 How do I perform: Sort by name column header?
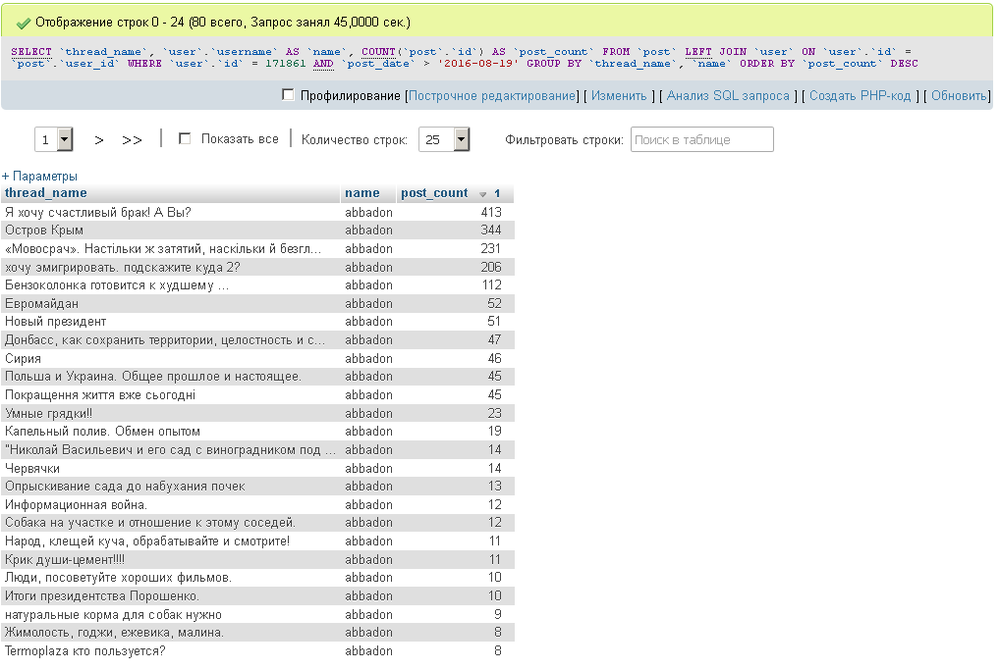point(362,193)
